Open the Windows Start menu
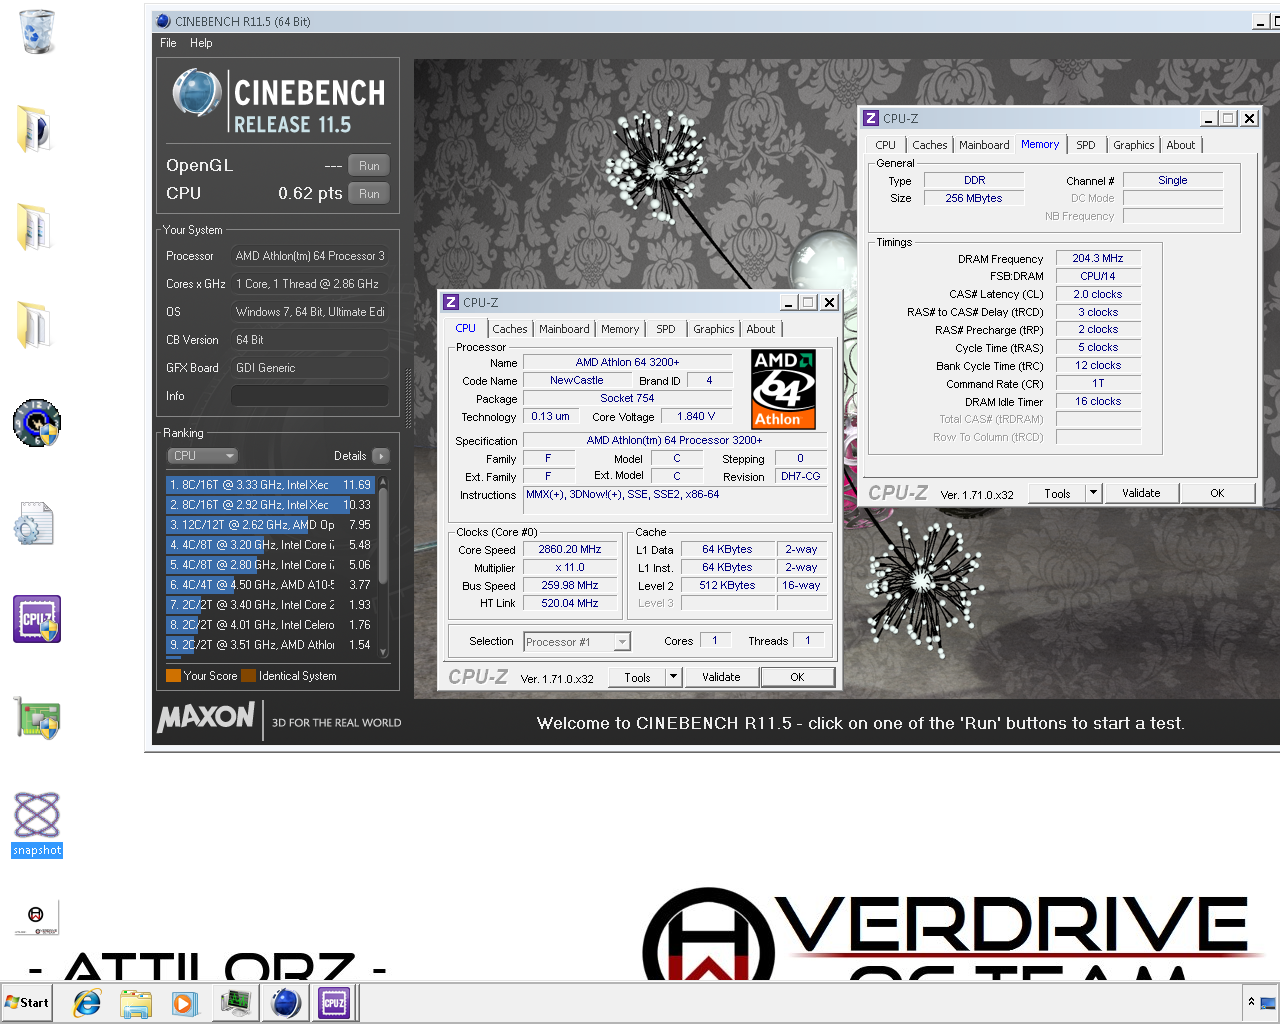 pos(27,1003)
